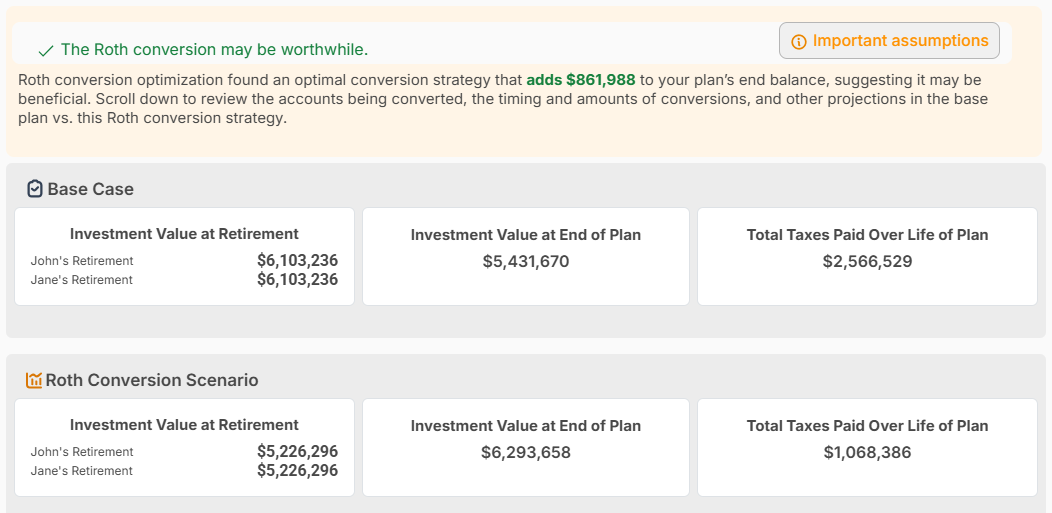Select Jane's Retirement label in Roth scenario
1052x513 pixels.
coord(82,471)
